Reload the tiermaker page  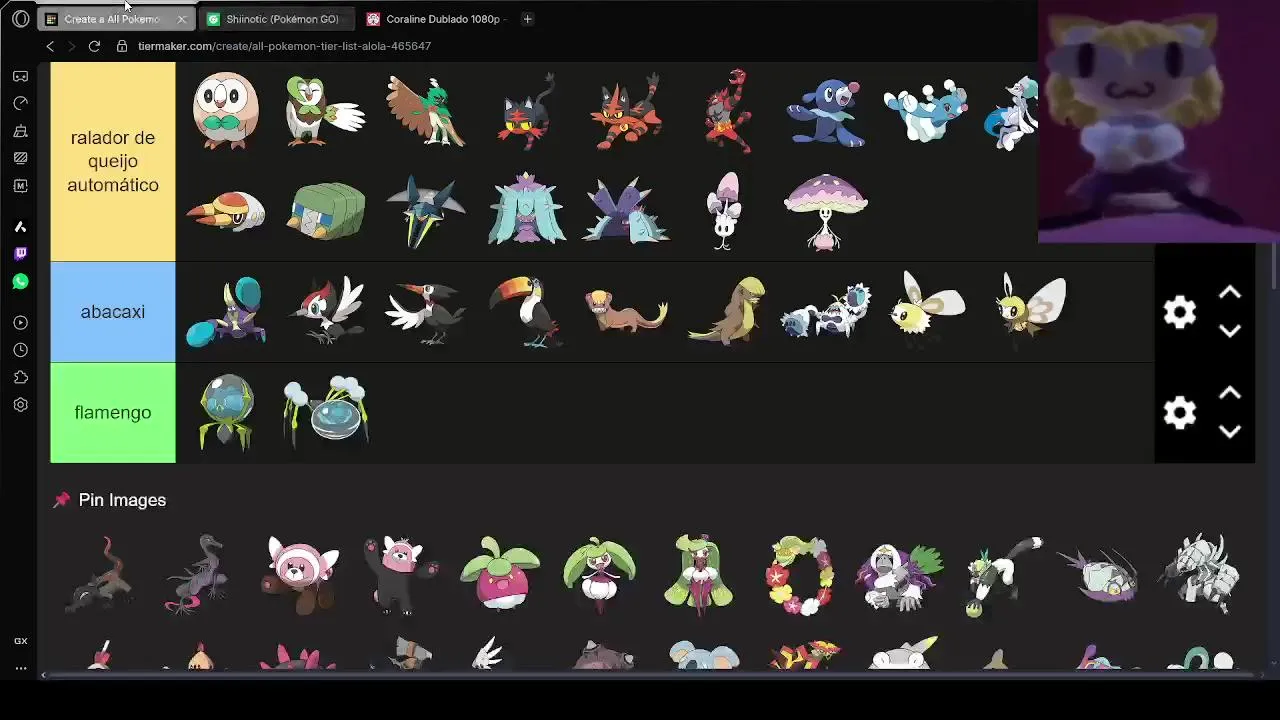[x=94, y=46]
